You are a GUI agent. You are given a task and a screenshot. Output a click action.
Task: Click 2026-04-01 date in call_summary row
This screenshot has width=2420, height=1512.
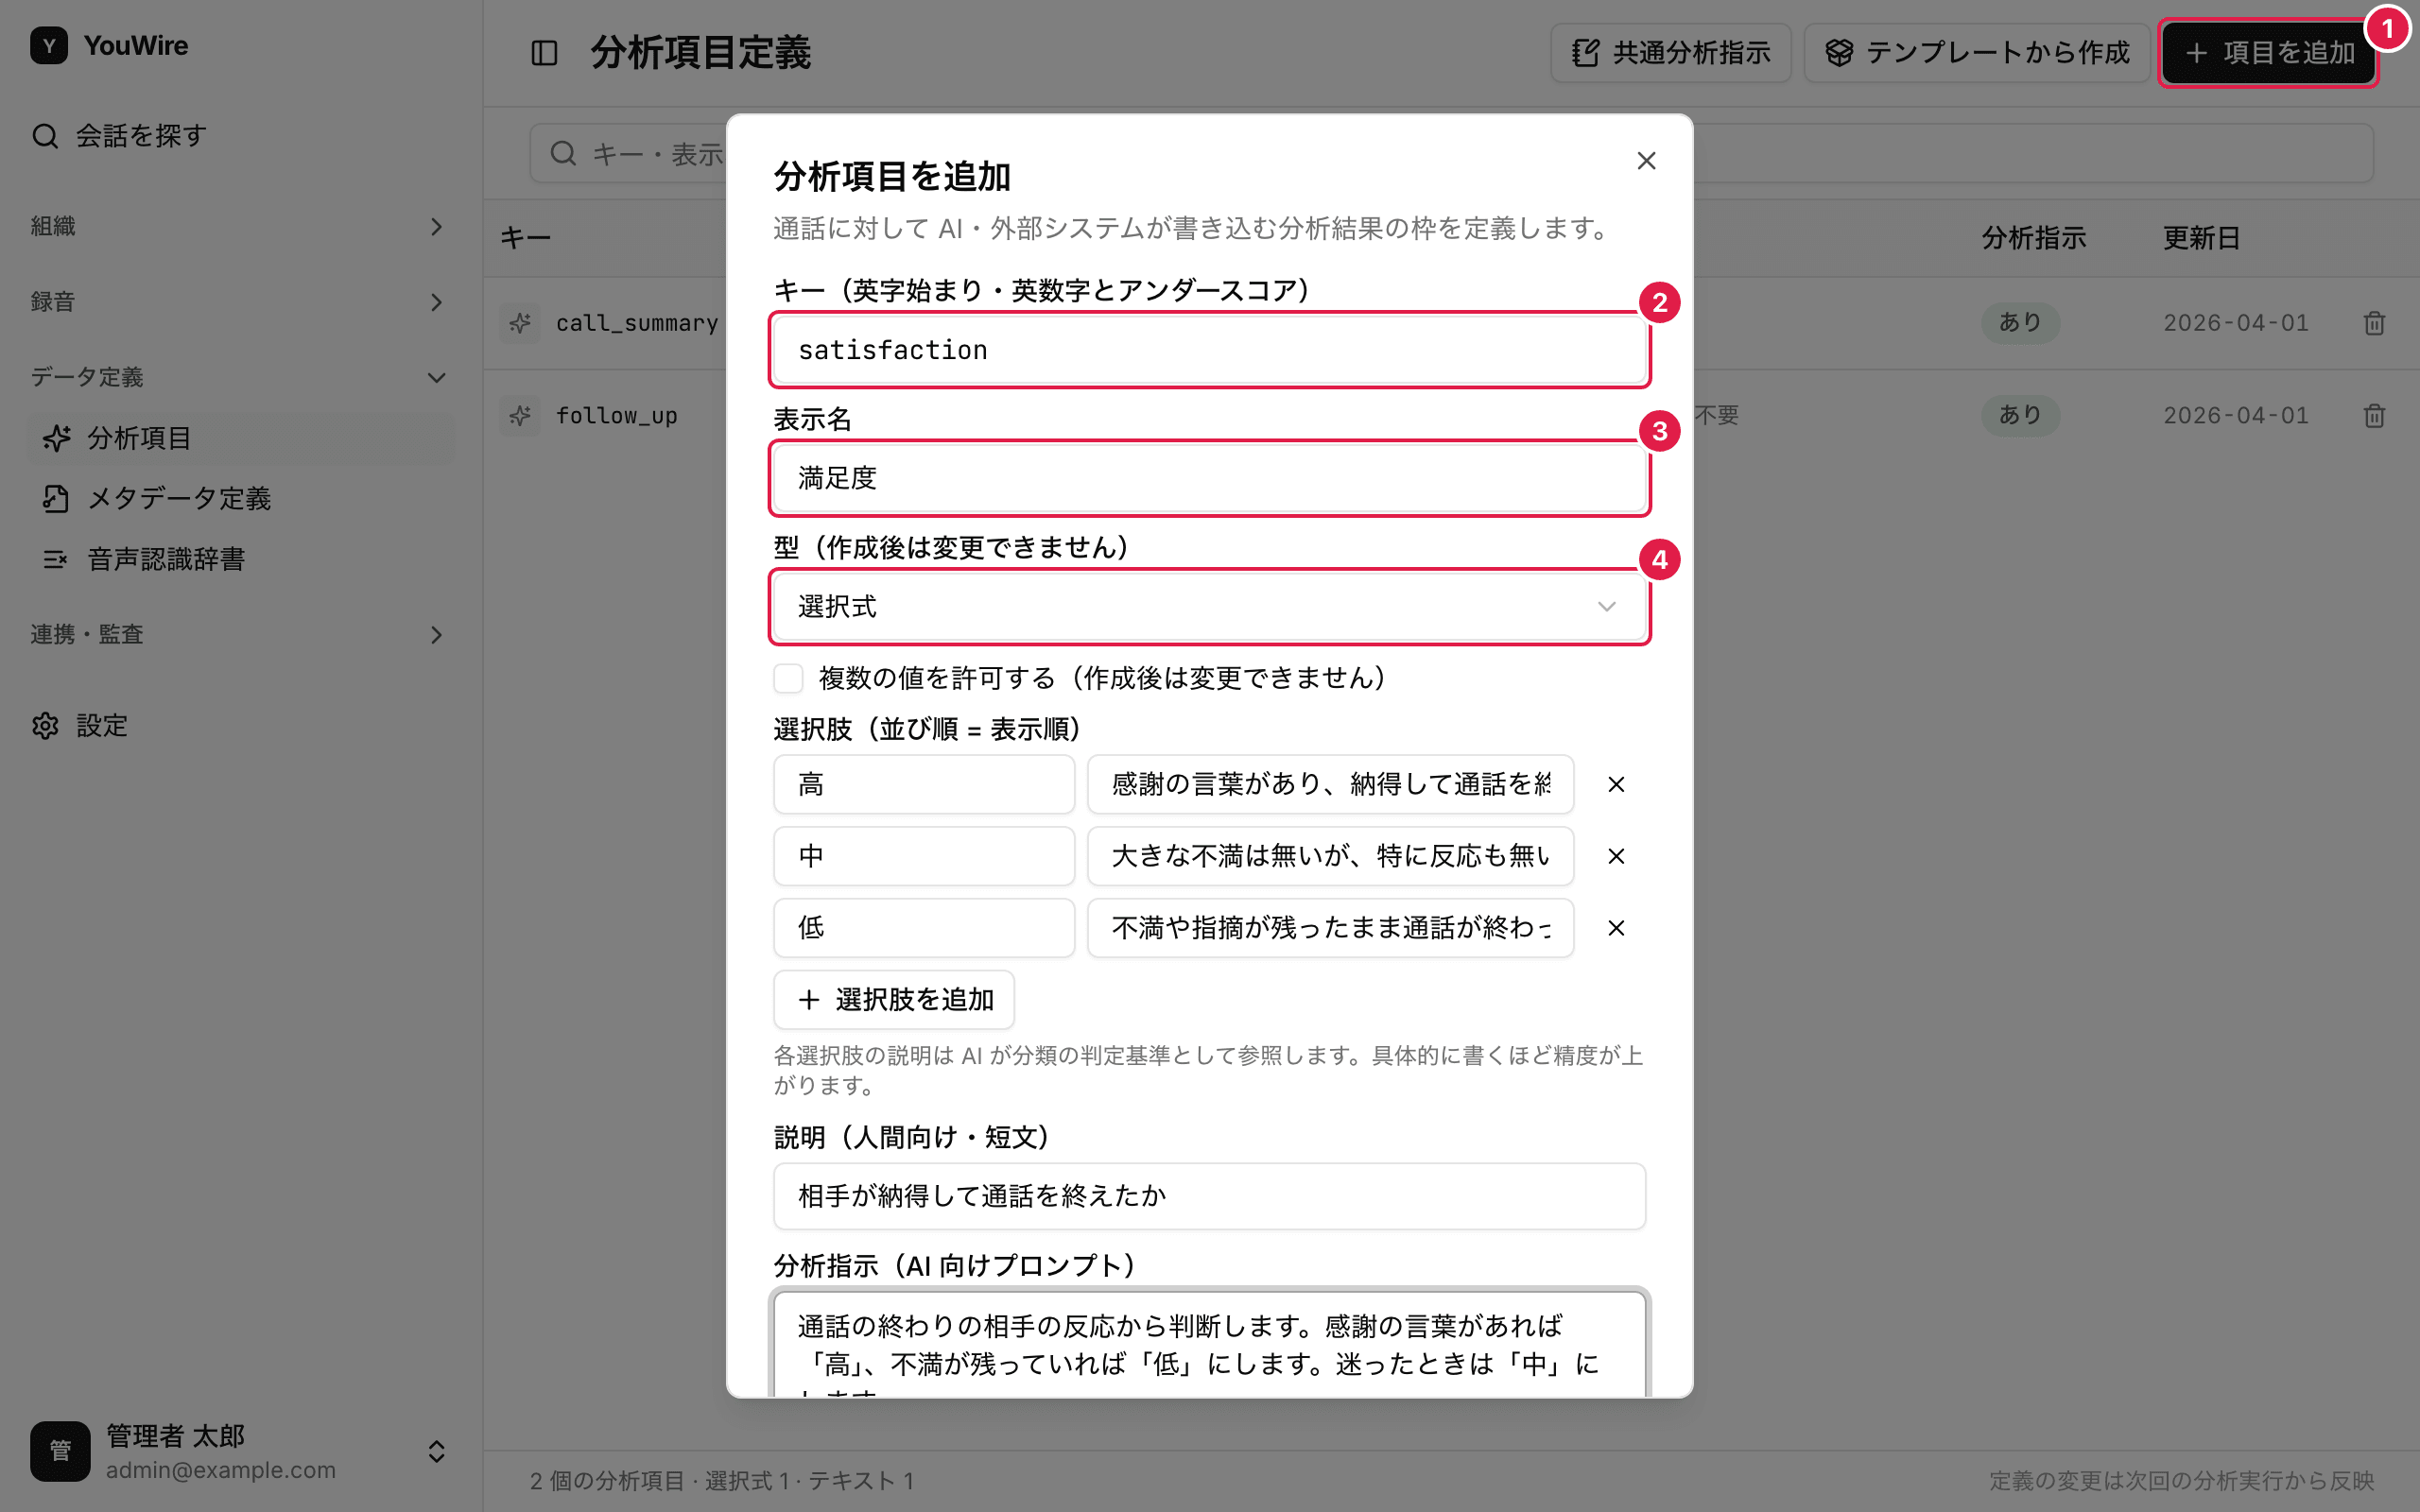pyautogui.click(x=2236, y=323)
